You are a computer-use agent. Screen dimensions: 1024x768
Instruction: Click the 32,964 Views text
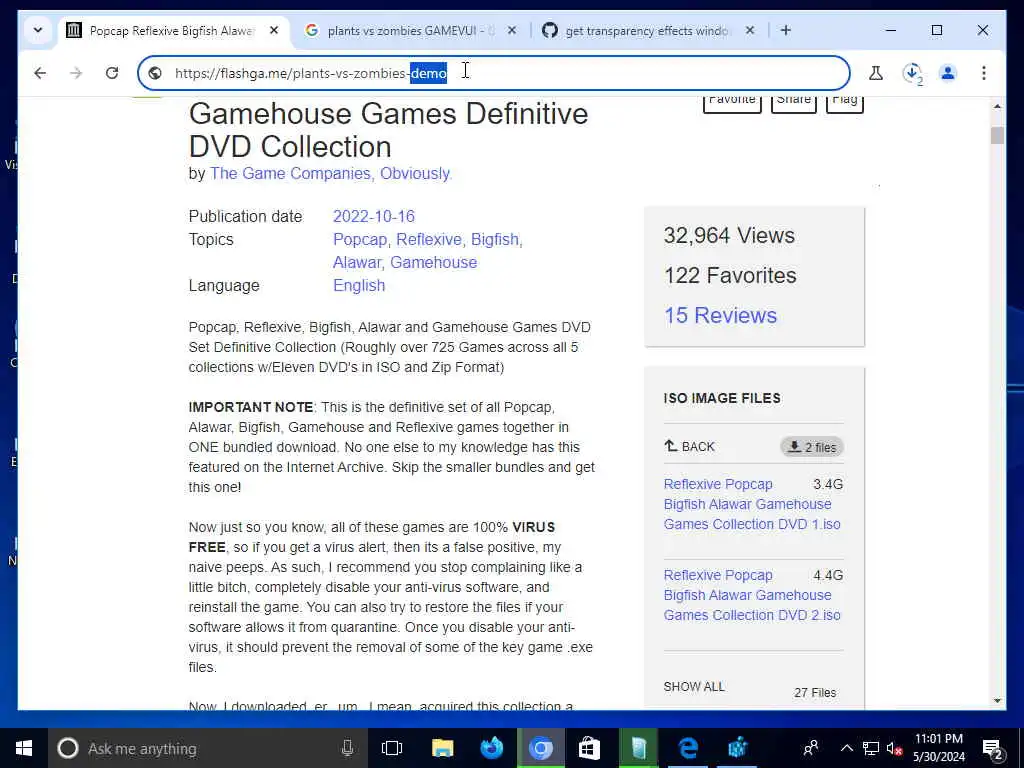coord(729,236)
